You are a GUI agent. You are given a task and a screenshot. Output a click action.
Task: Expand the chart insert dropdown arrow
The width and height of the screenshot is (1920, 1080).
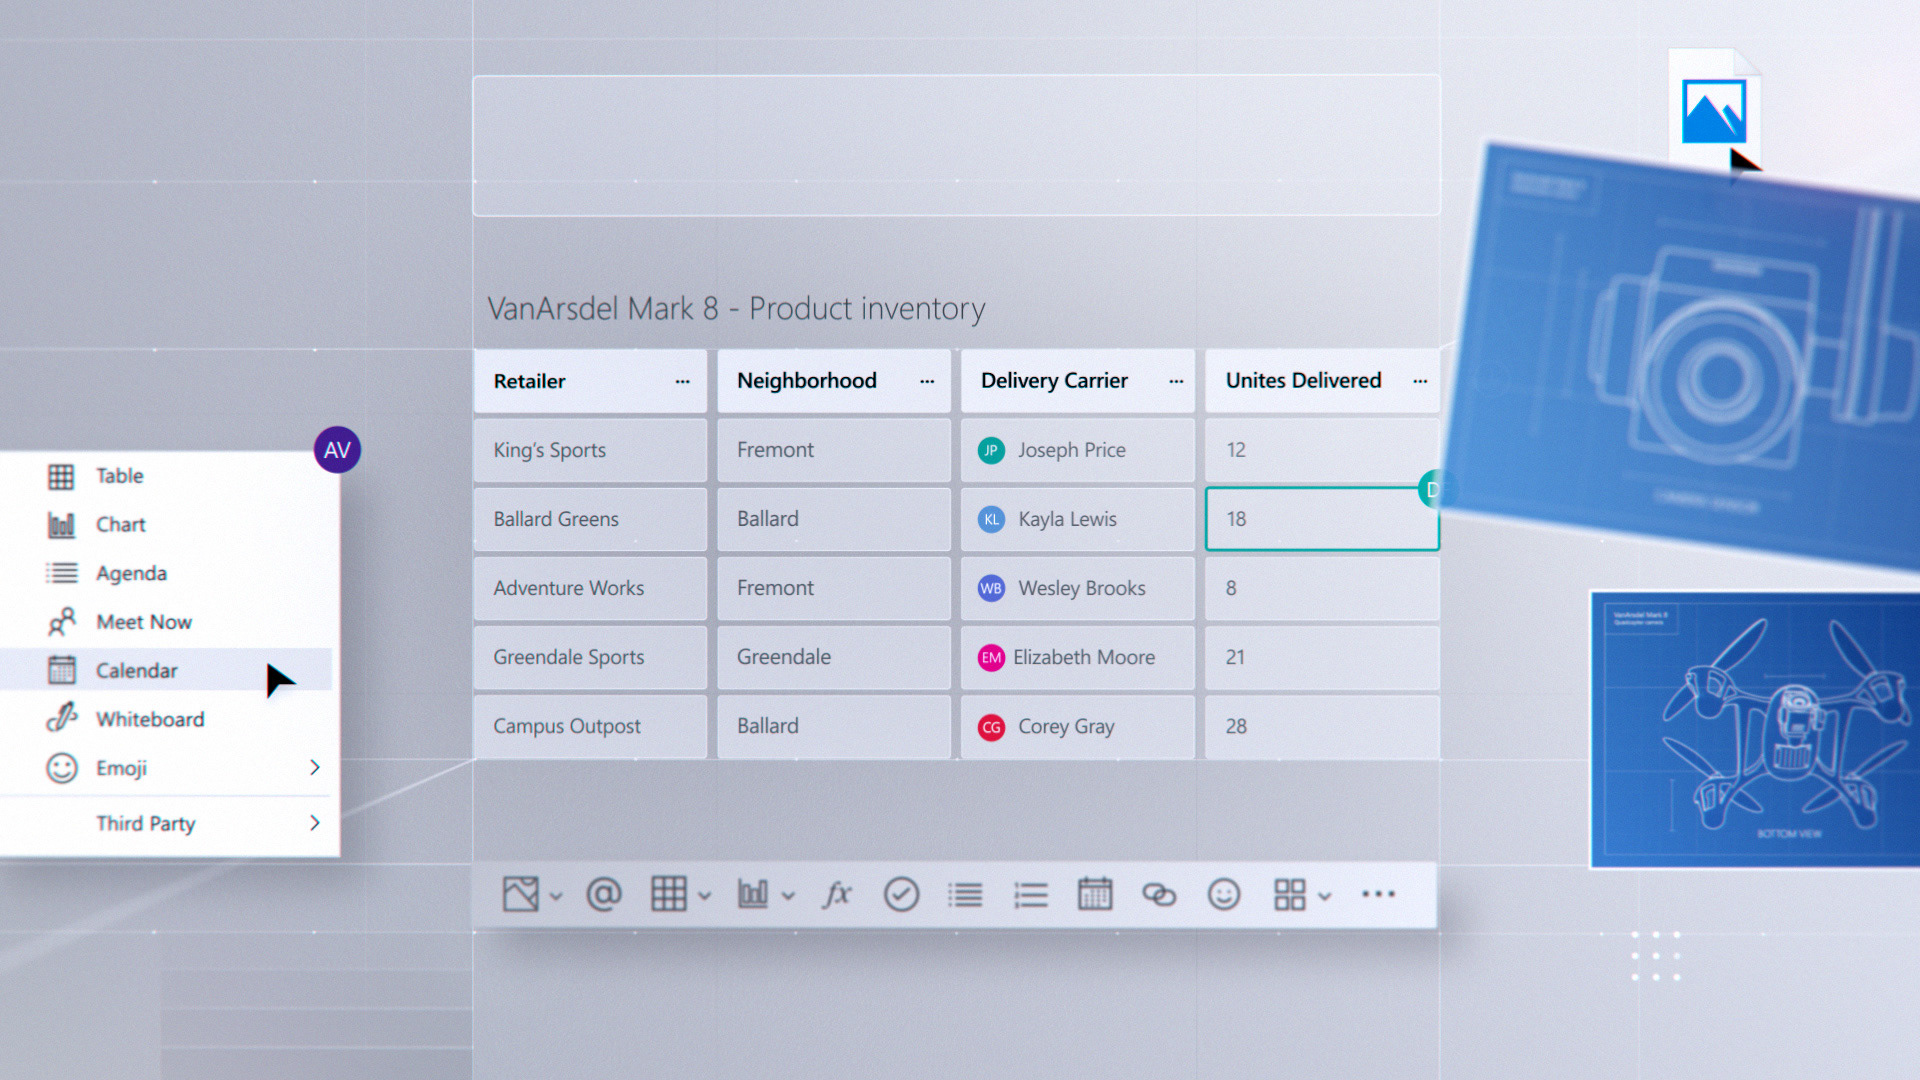point(788,896)
